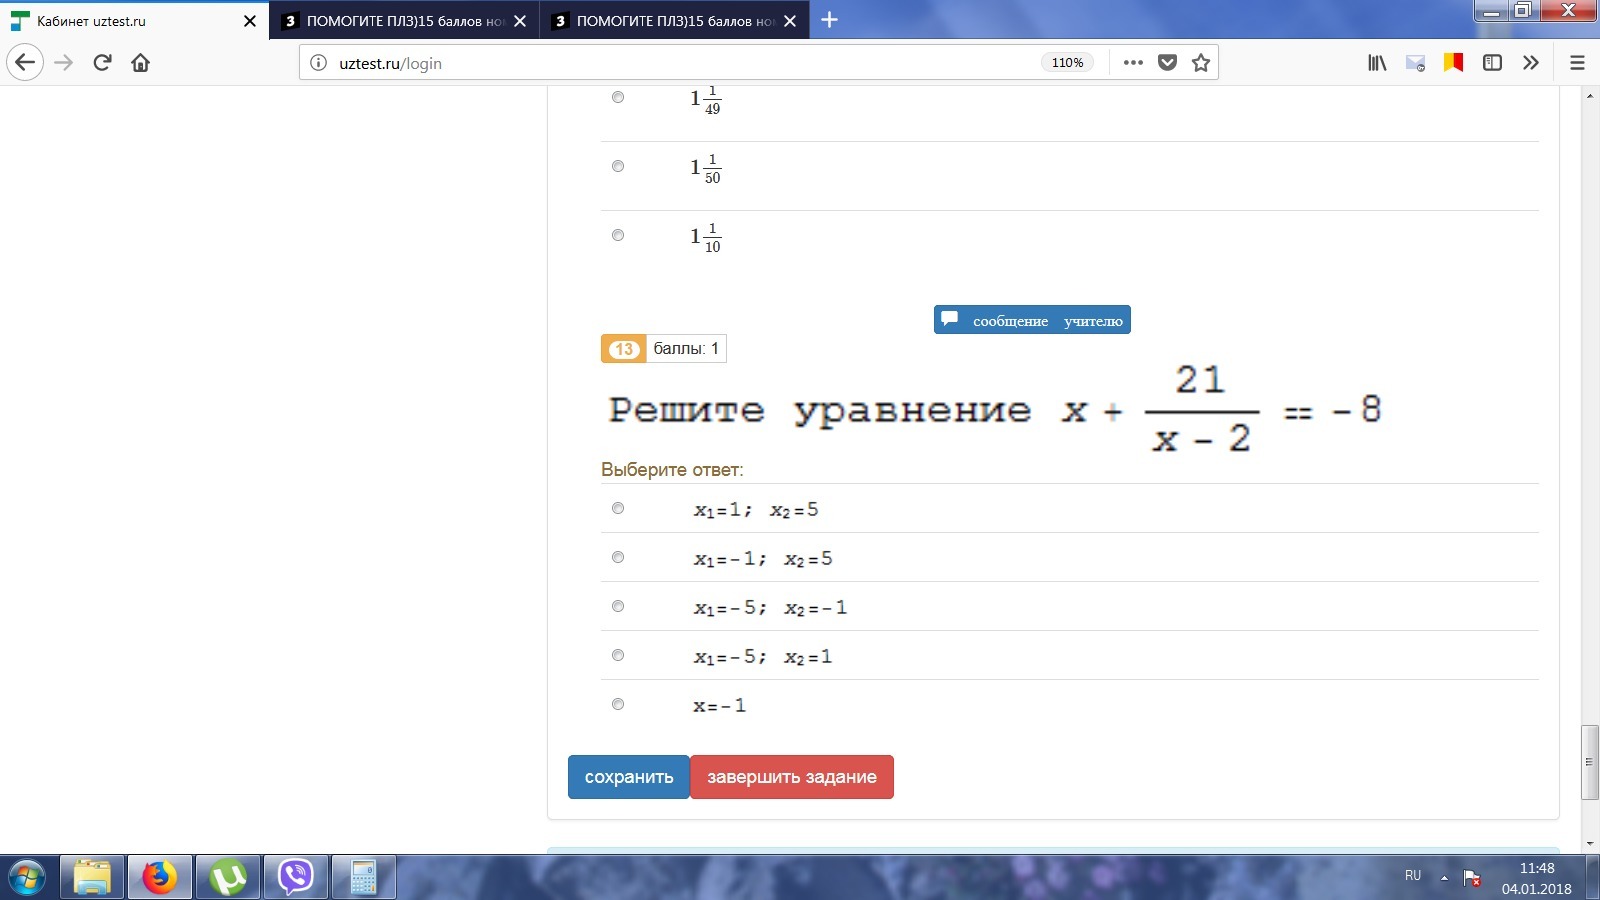Expand more toolbar tools chevron
Viewport: 1600px width, 900px height.
click(1530, 63)
